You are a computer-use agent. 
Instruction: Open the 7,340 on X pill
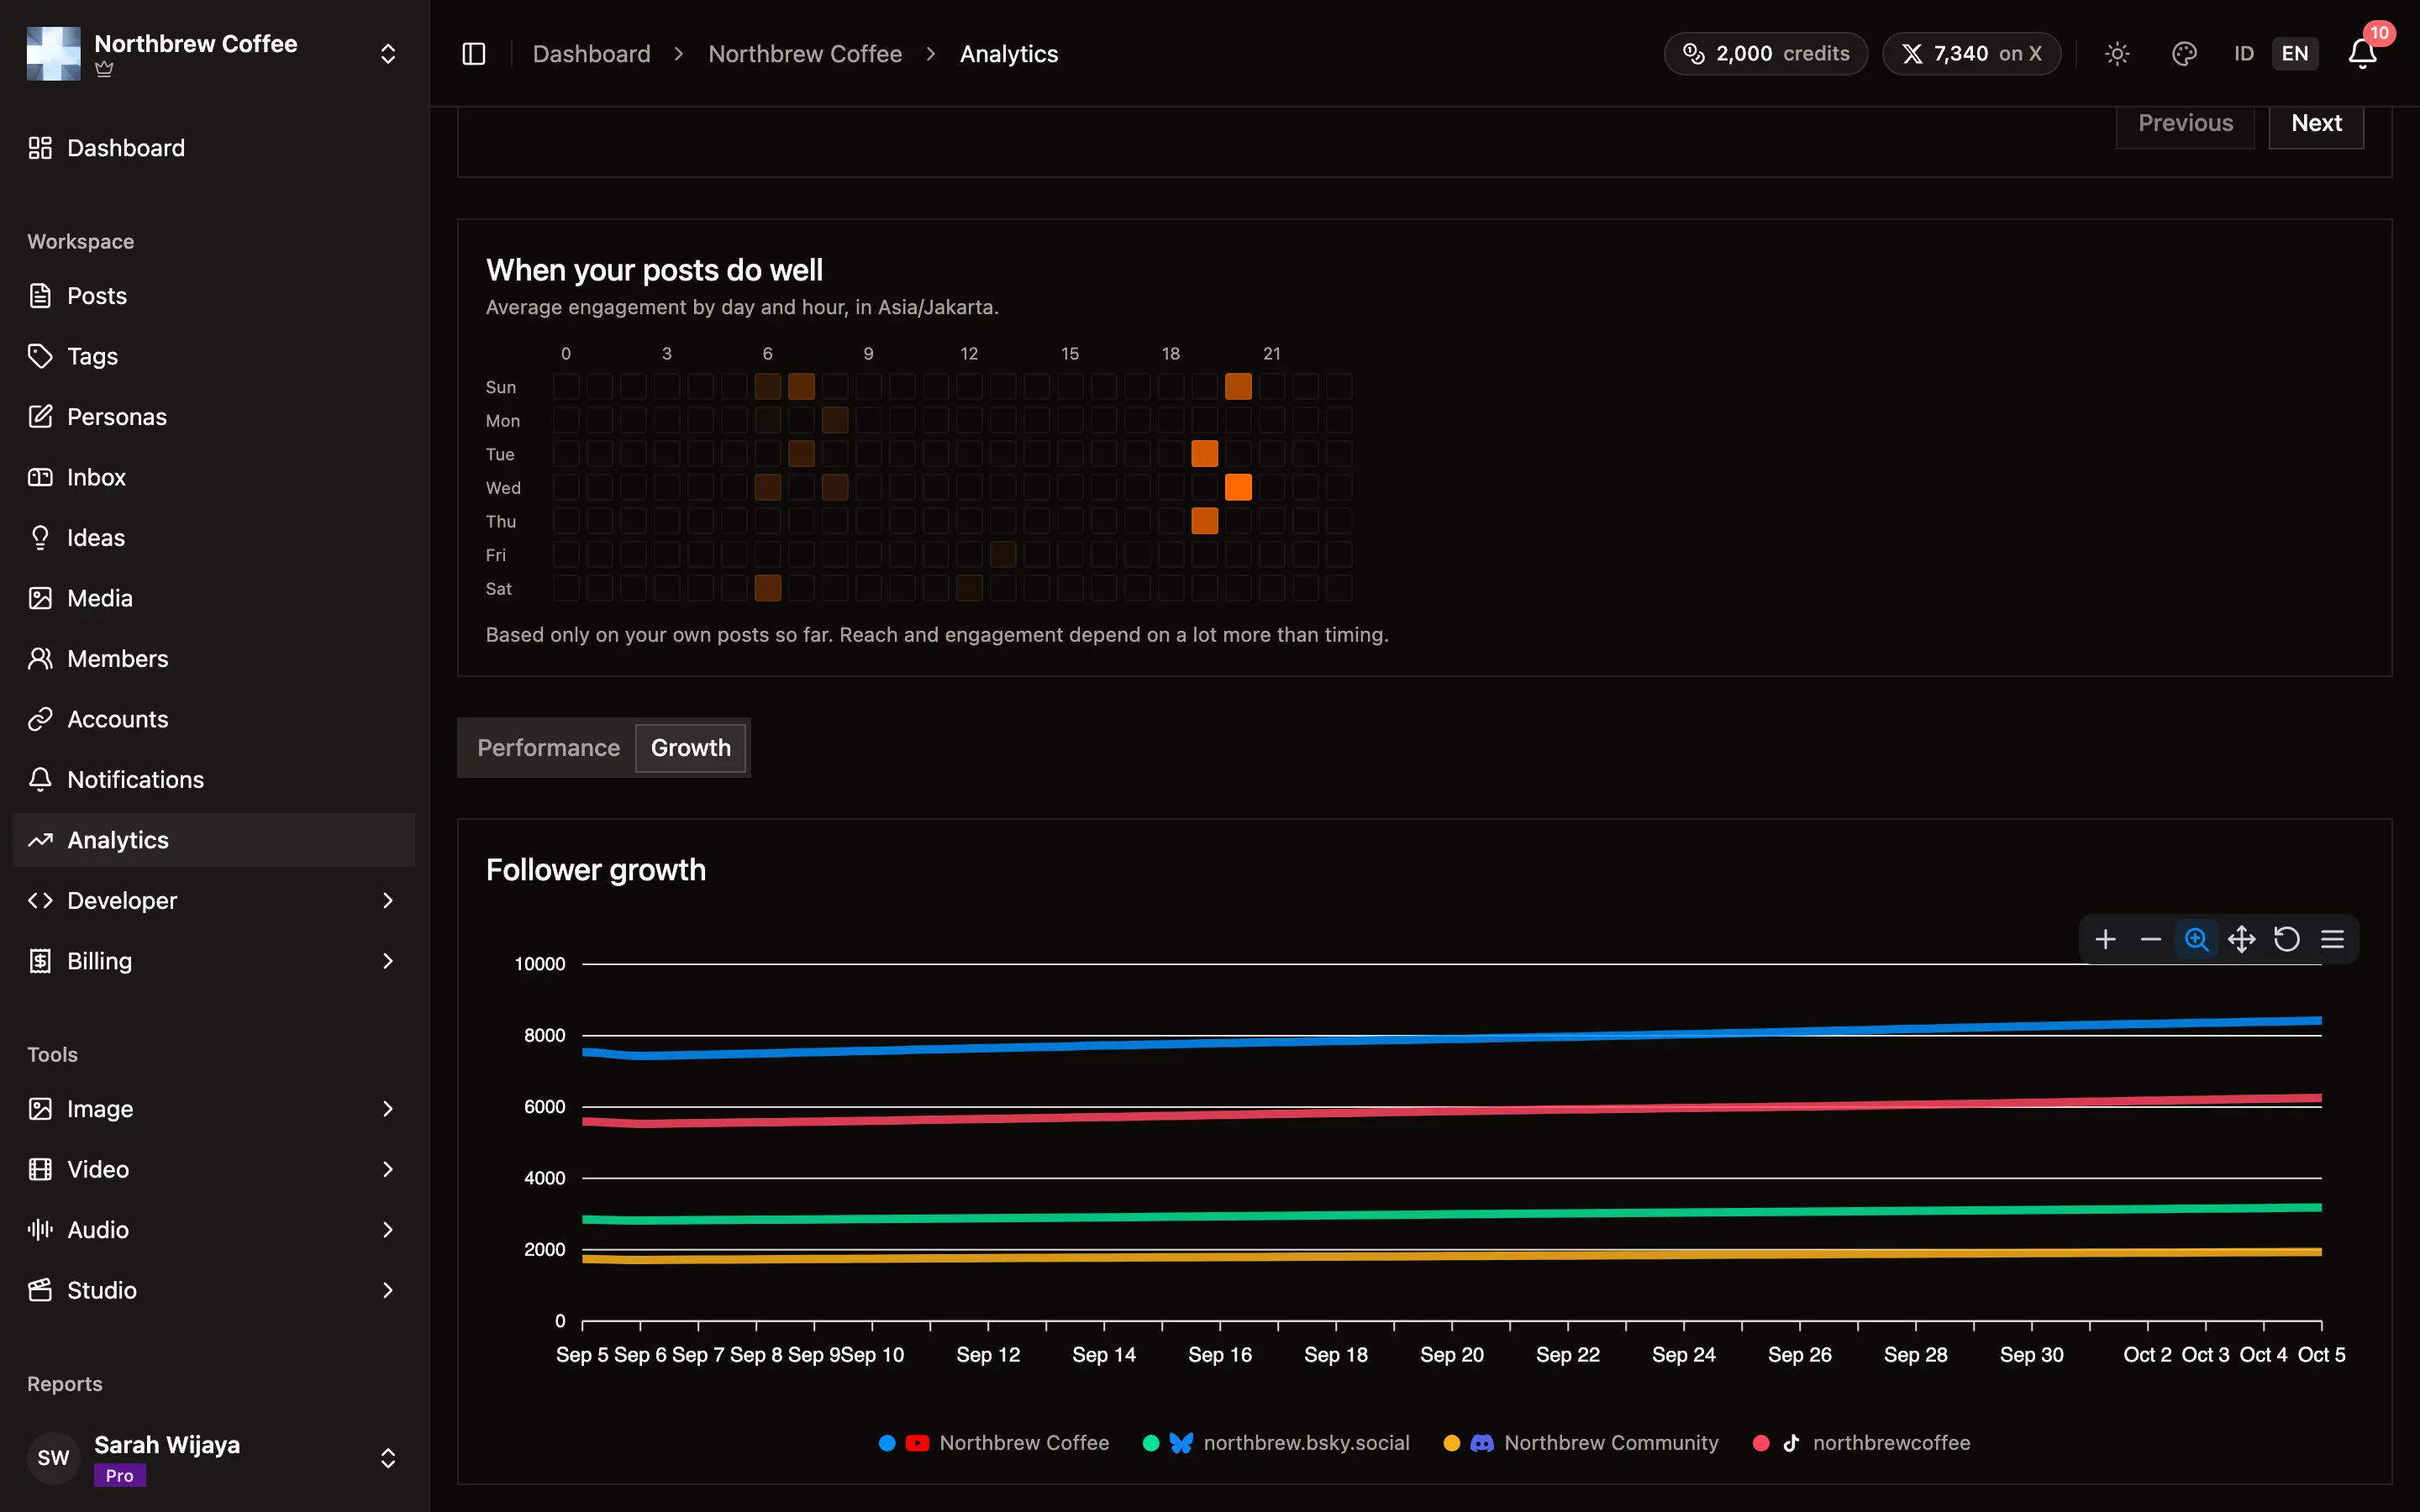(x=1971, y=54)
